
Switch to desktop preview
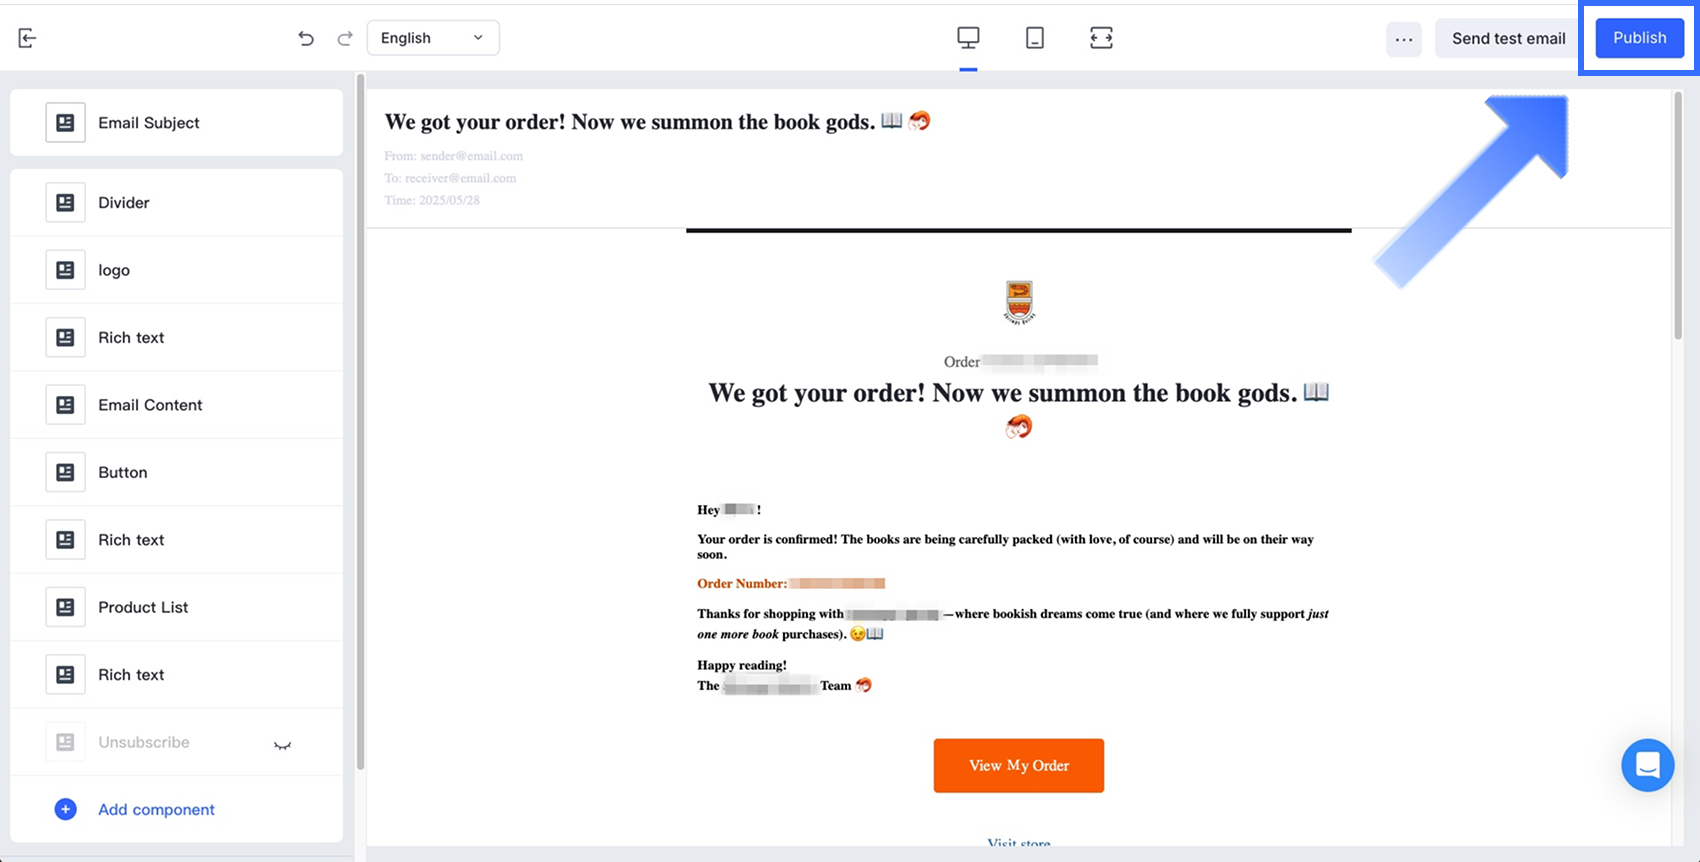[968, 38]
